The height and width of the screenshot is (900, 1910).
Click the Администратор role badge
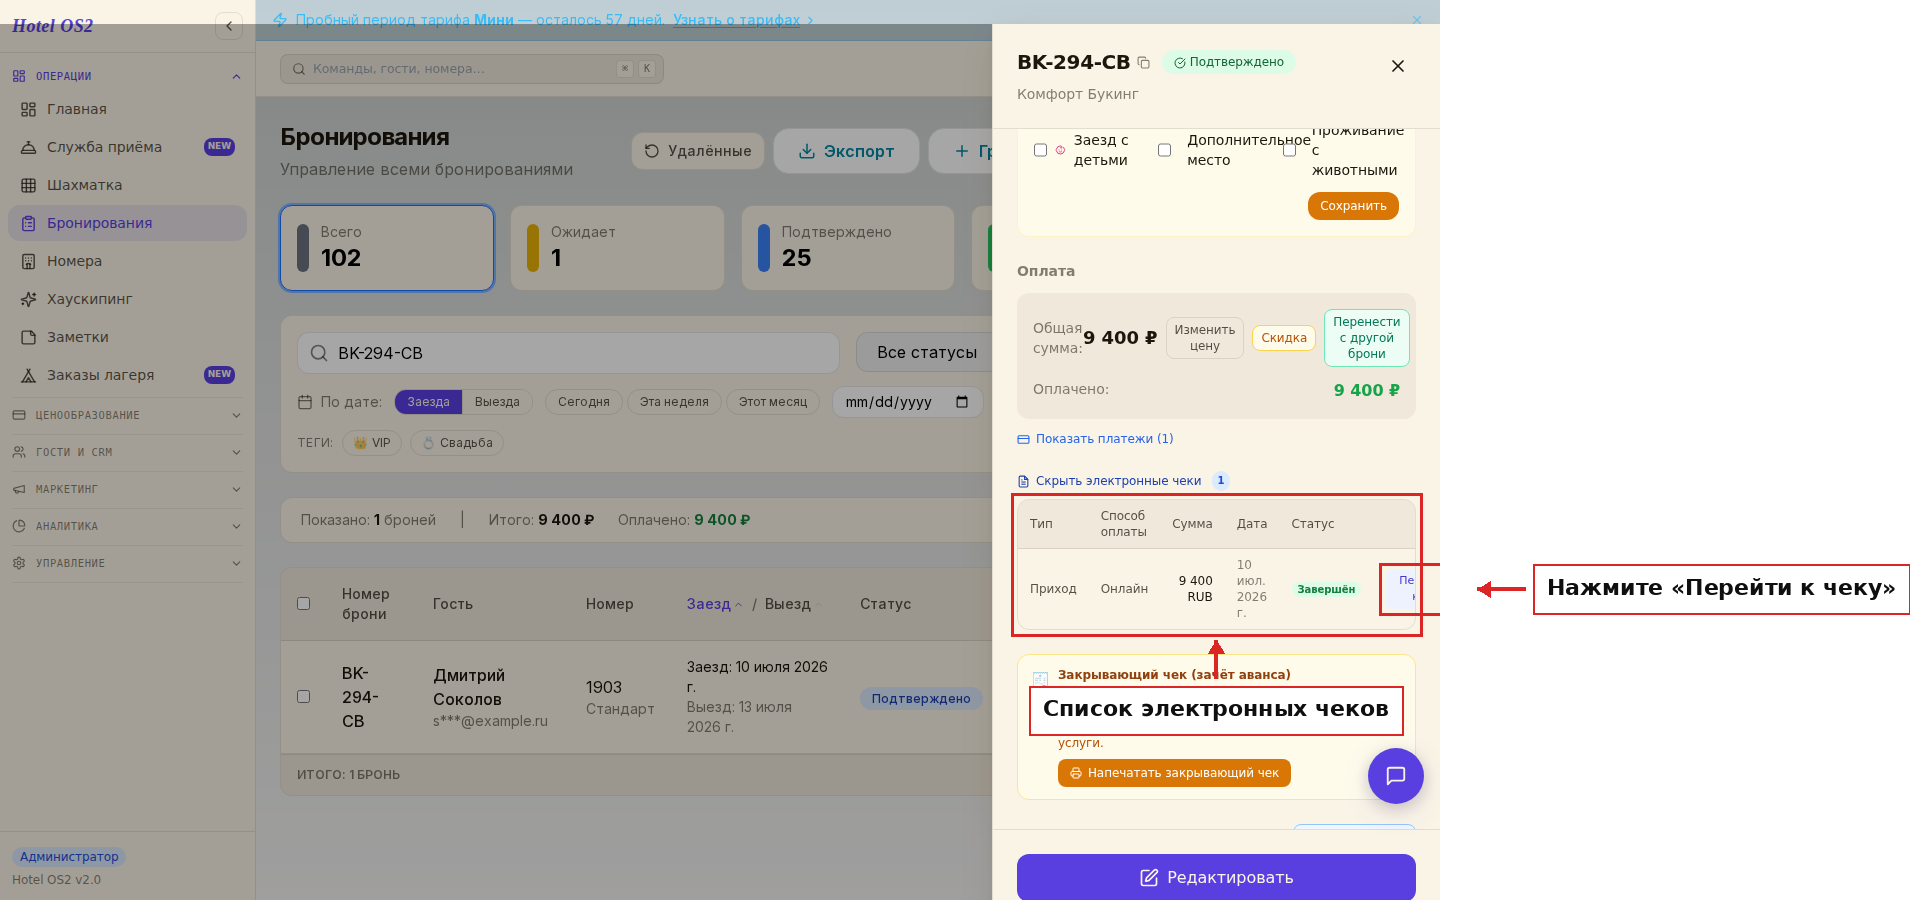pyautogui.click(x=69, y=857)
